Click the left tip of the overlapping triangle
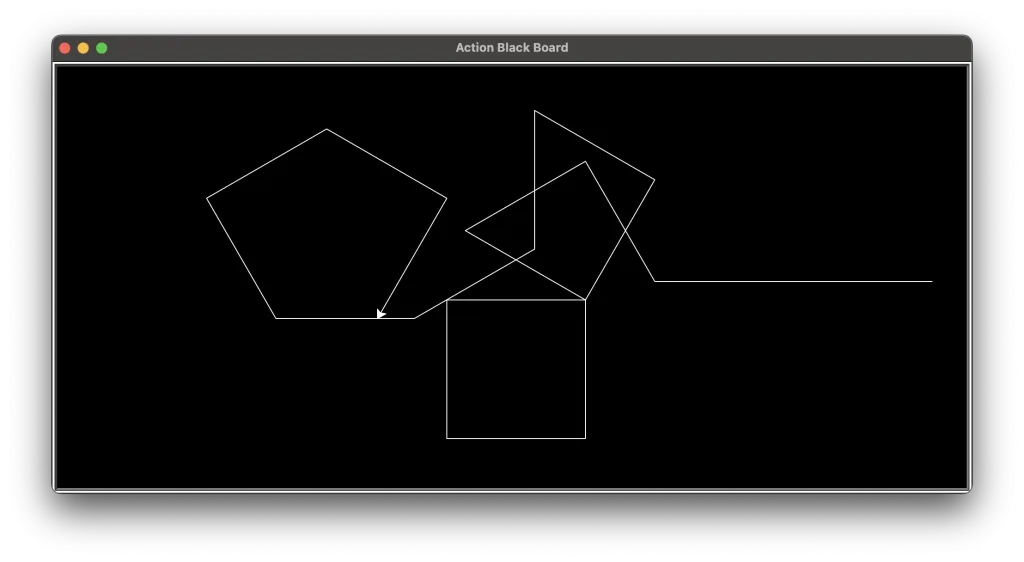The width and height of the screenshot is (1024, 562). tap(466, 231)
